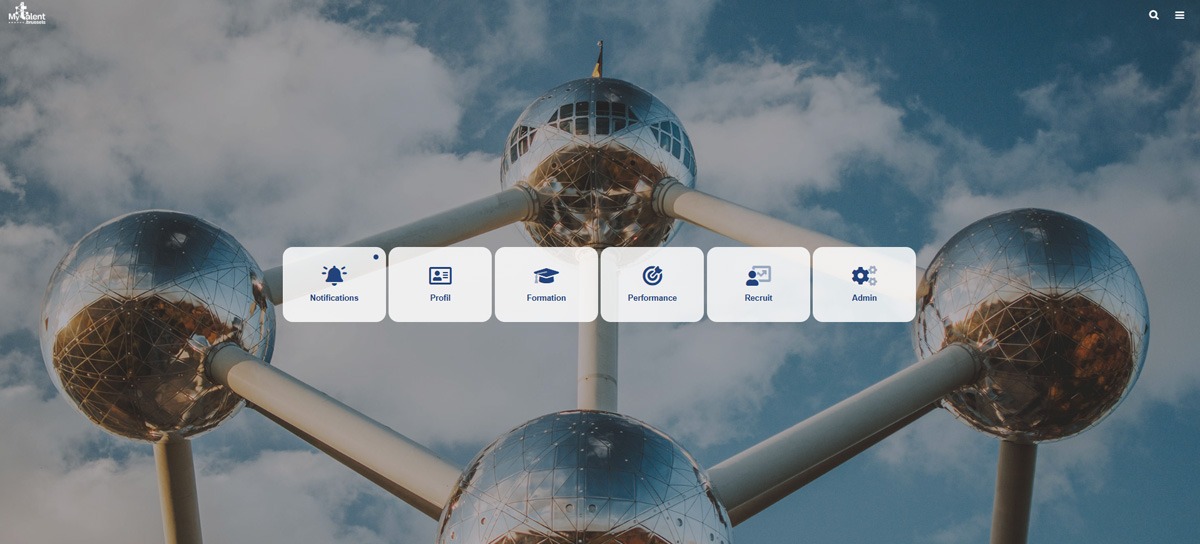This screenshot has height=544, width=1200.
Task: Select the Formation text label
Action: [x=546, y=298]
